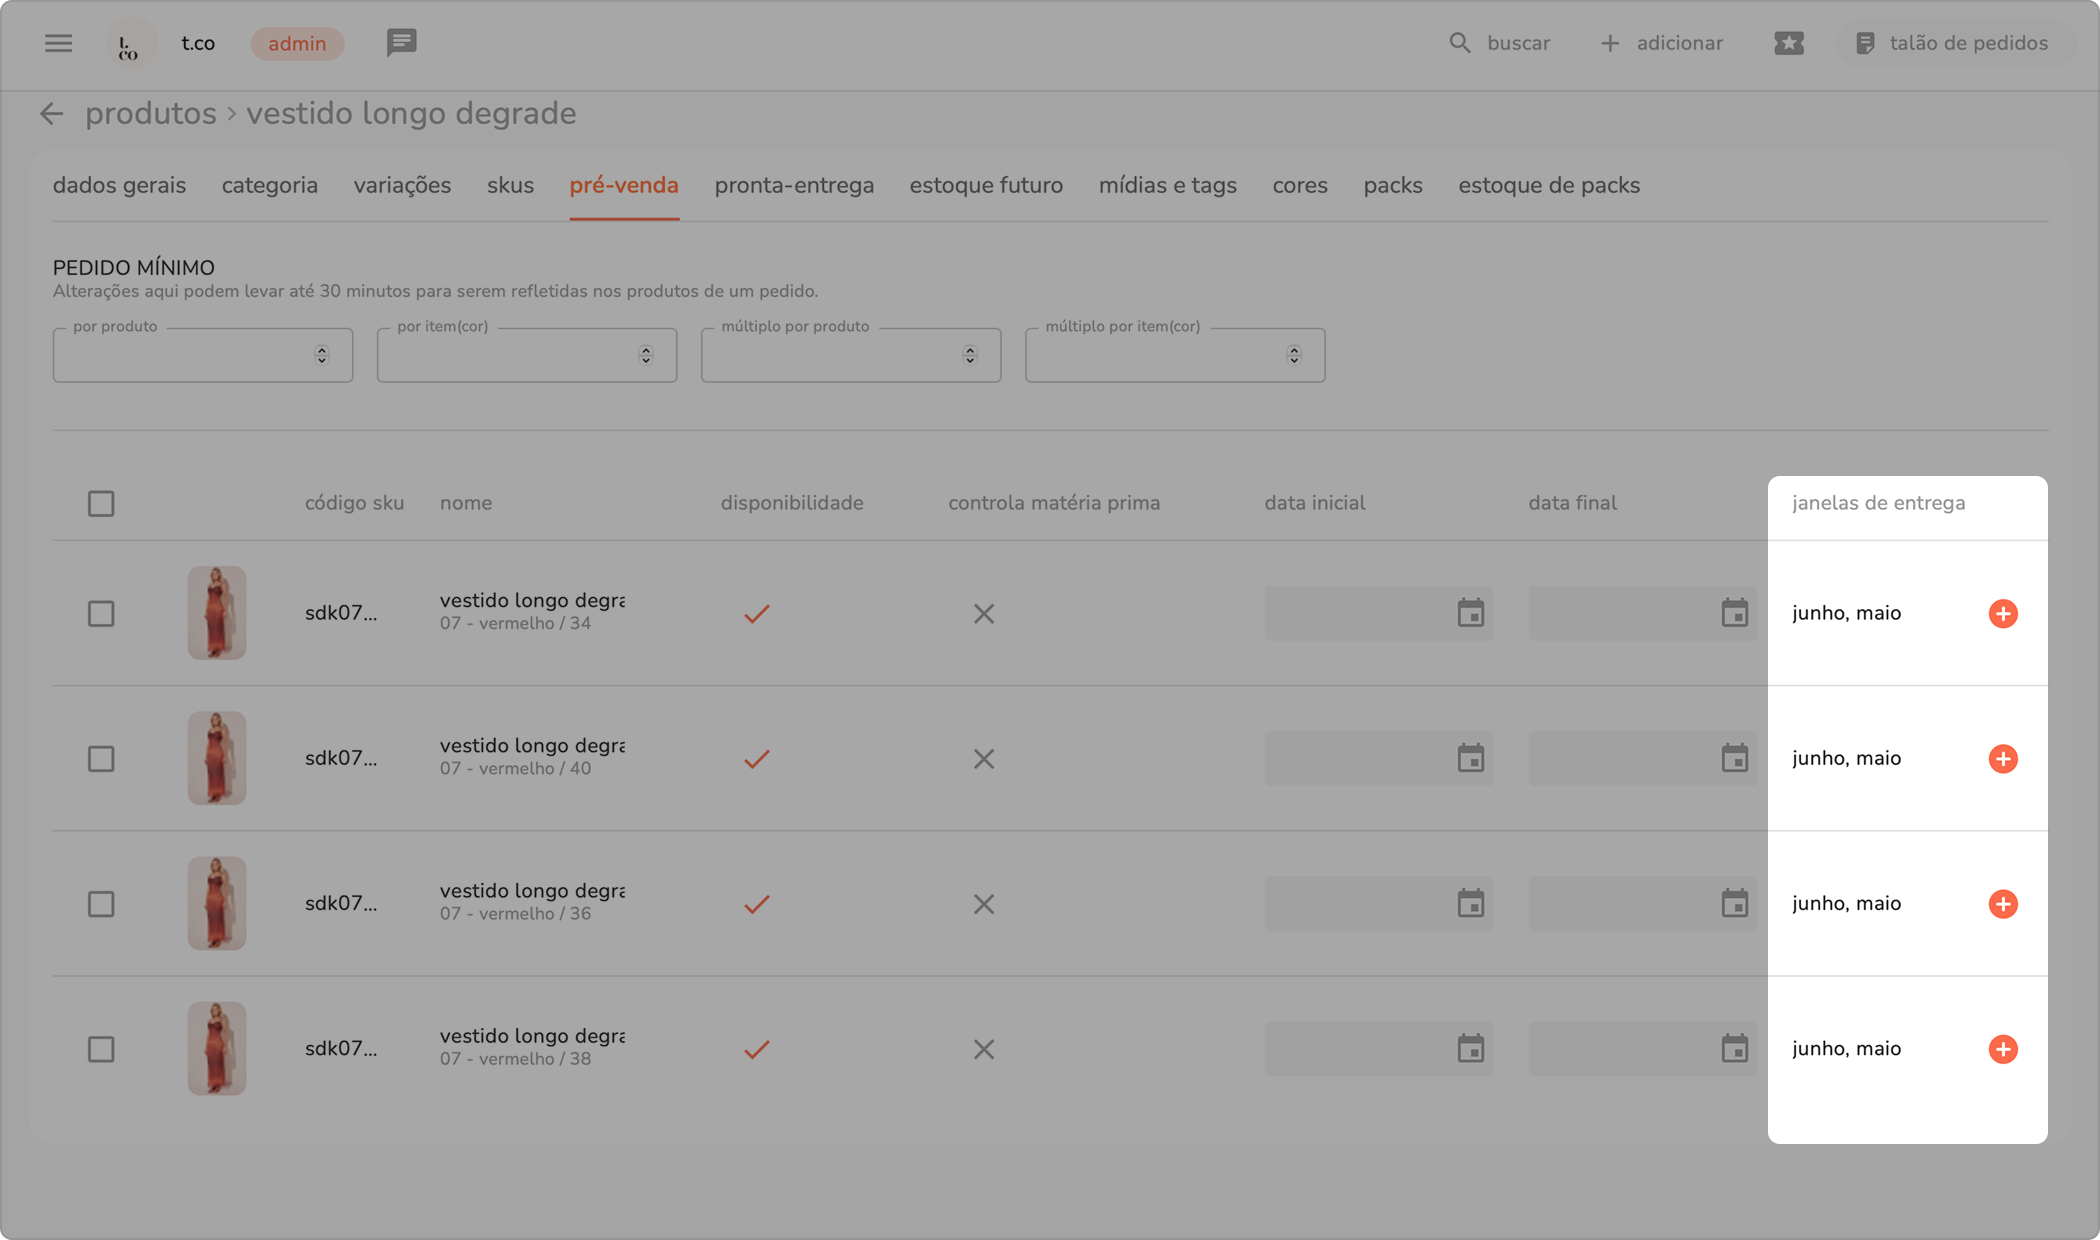This screenshot has height=1240, width=2100.
Task: Add delivery window for vermelho / 38 row
Action: pos(2002,1049)
